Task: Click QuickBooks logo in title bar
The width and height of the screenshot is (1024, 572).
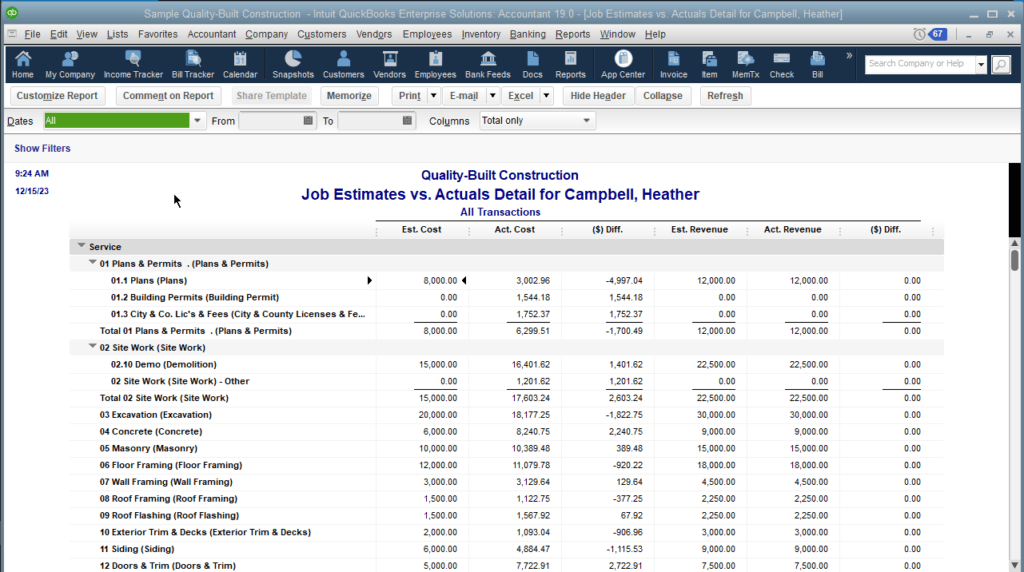Action: pos(12,13)
